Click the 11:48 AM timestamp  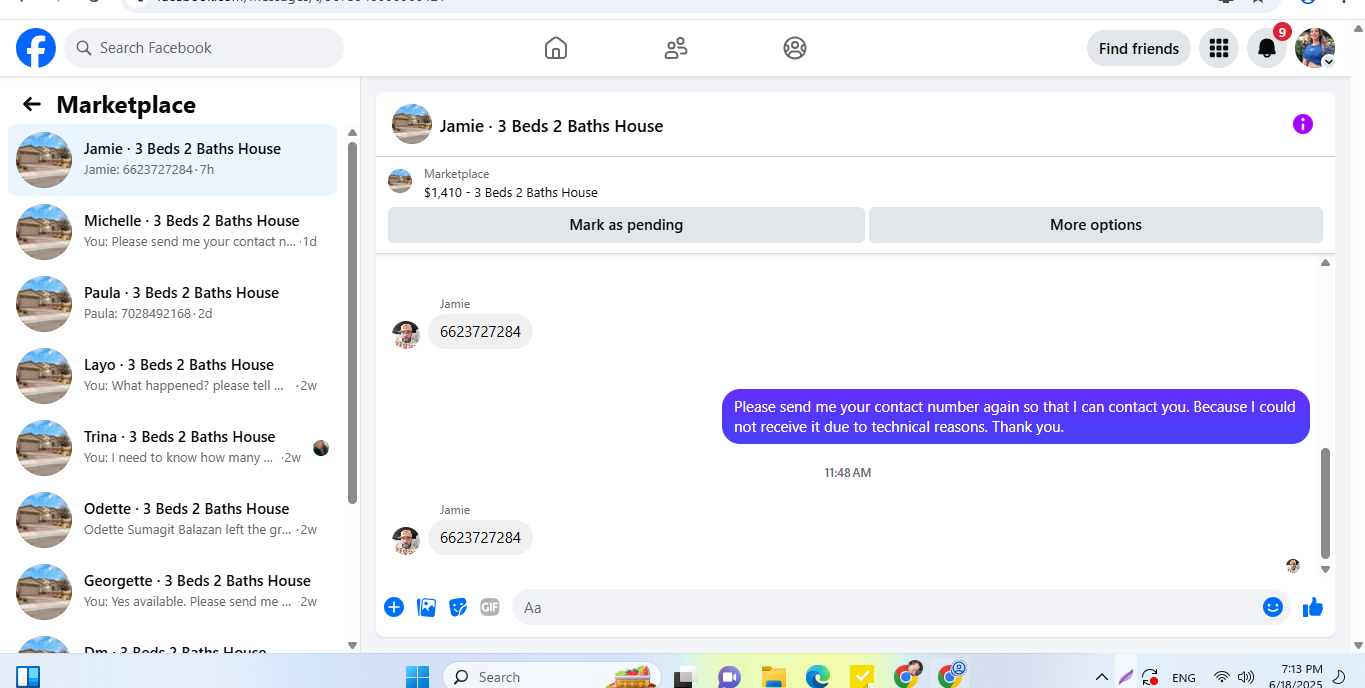tap(848, 472)
